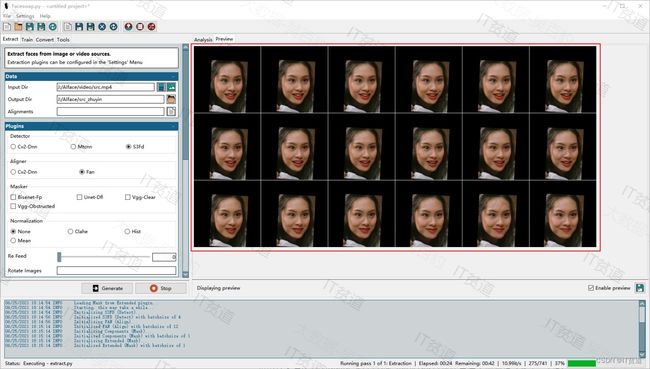The image size is (650, 369).
Task: Browse for Output Dir folder icon
Action: [x=171, y=99]
